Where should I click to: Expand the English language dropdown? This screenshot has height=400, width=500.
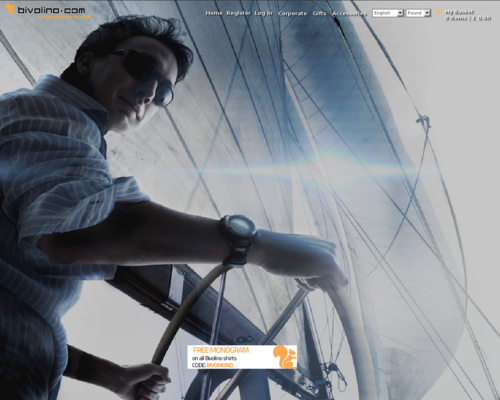coord(388,13)
